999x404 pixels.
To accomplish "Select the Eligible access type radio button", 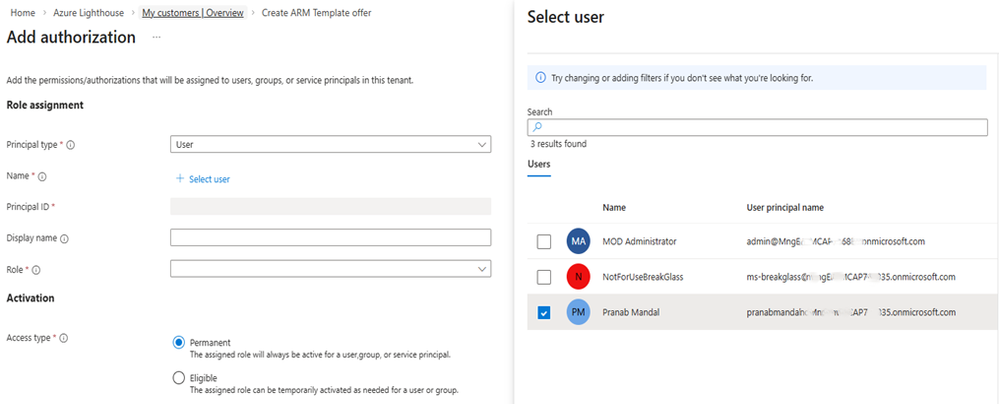I will click(180, 378).
